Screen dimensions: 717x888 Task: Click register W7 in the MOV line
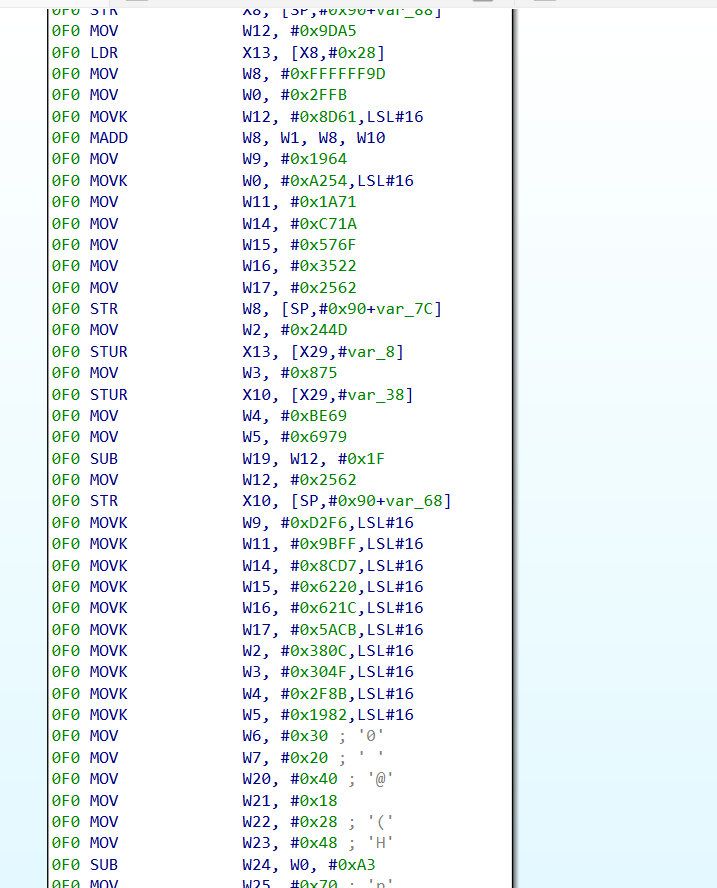coord(252,758)
